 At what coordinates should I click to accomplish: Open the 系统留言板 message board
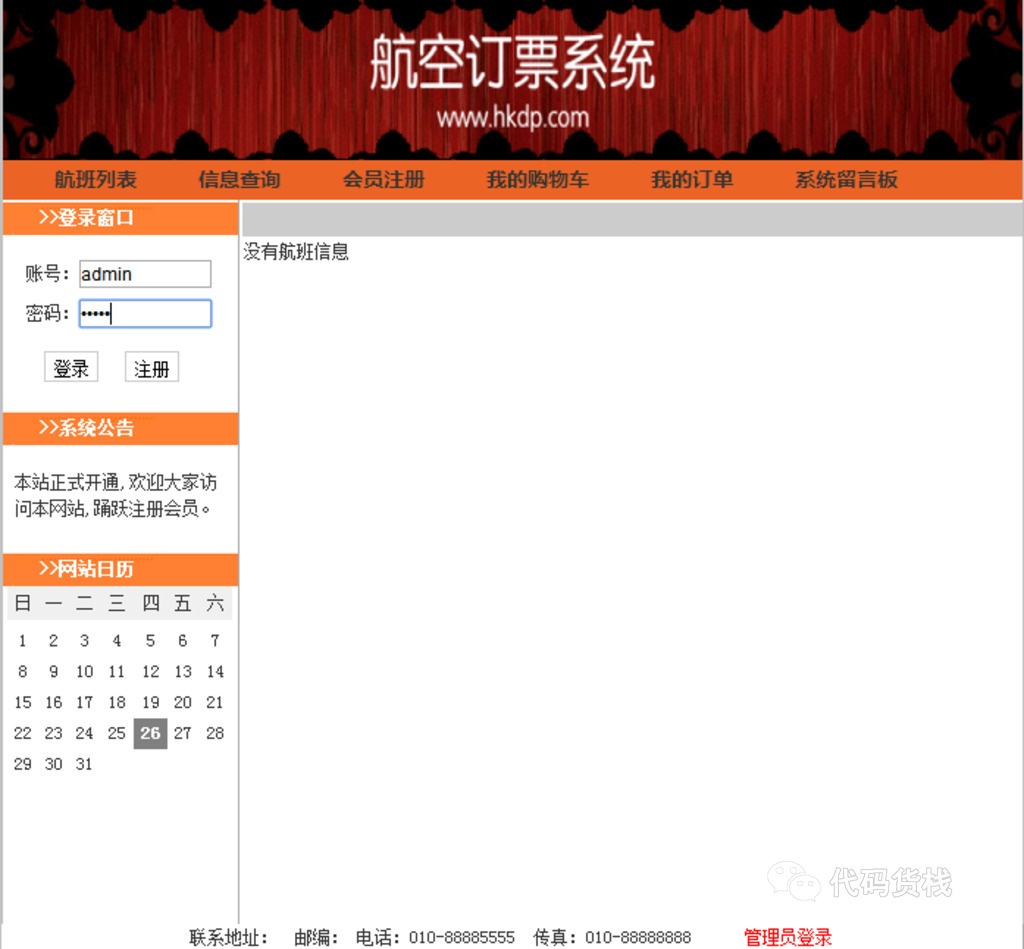click(x=845, y=180)
